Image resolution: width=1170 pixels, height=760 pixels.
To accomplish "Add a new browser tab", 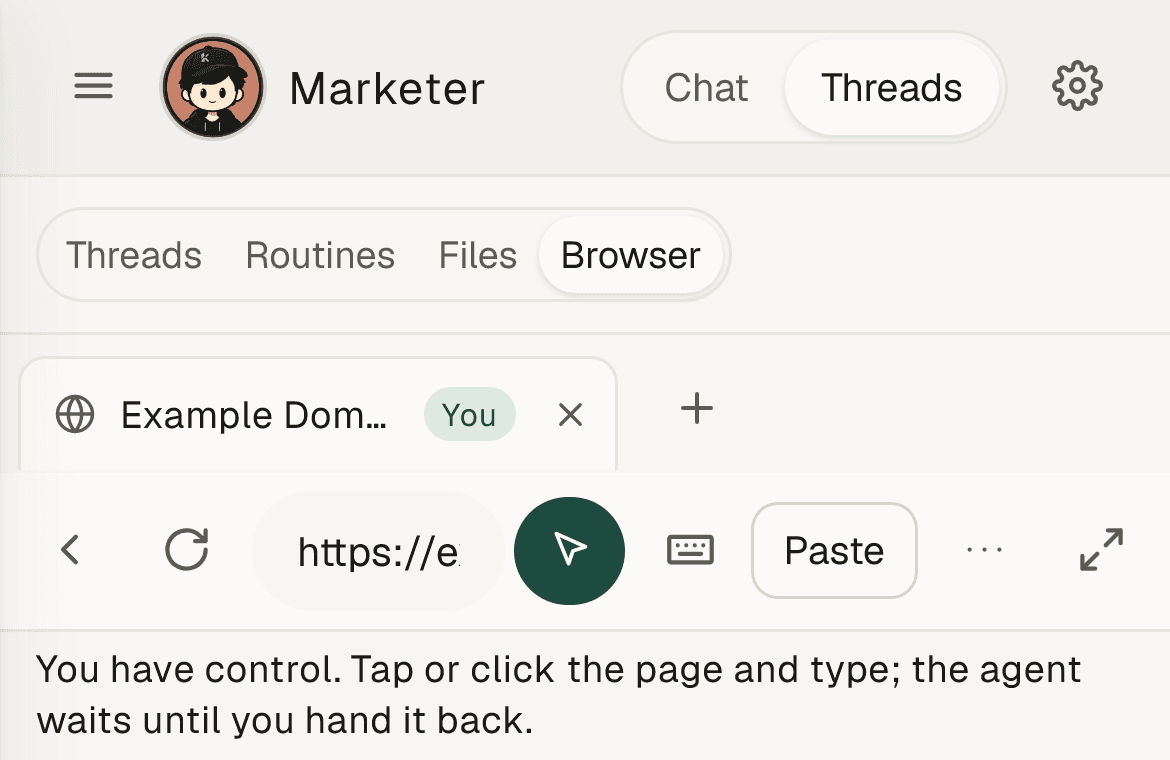I will click(697, 409).
